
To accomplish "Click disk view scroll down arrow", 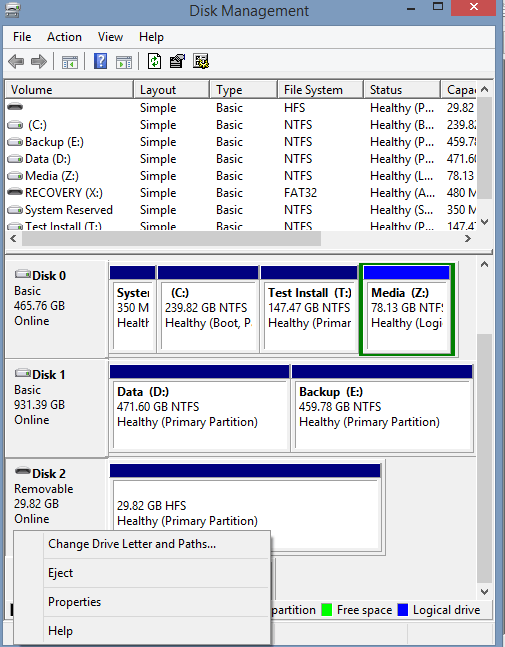I will 485,591.
